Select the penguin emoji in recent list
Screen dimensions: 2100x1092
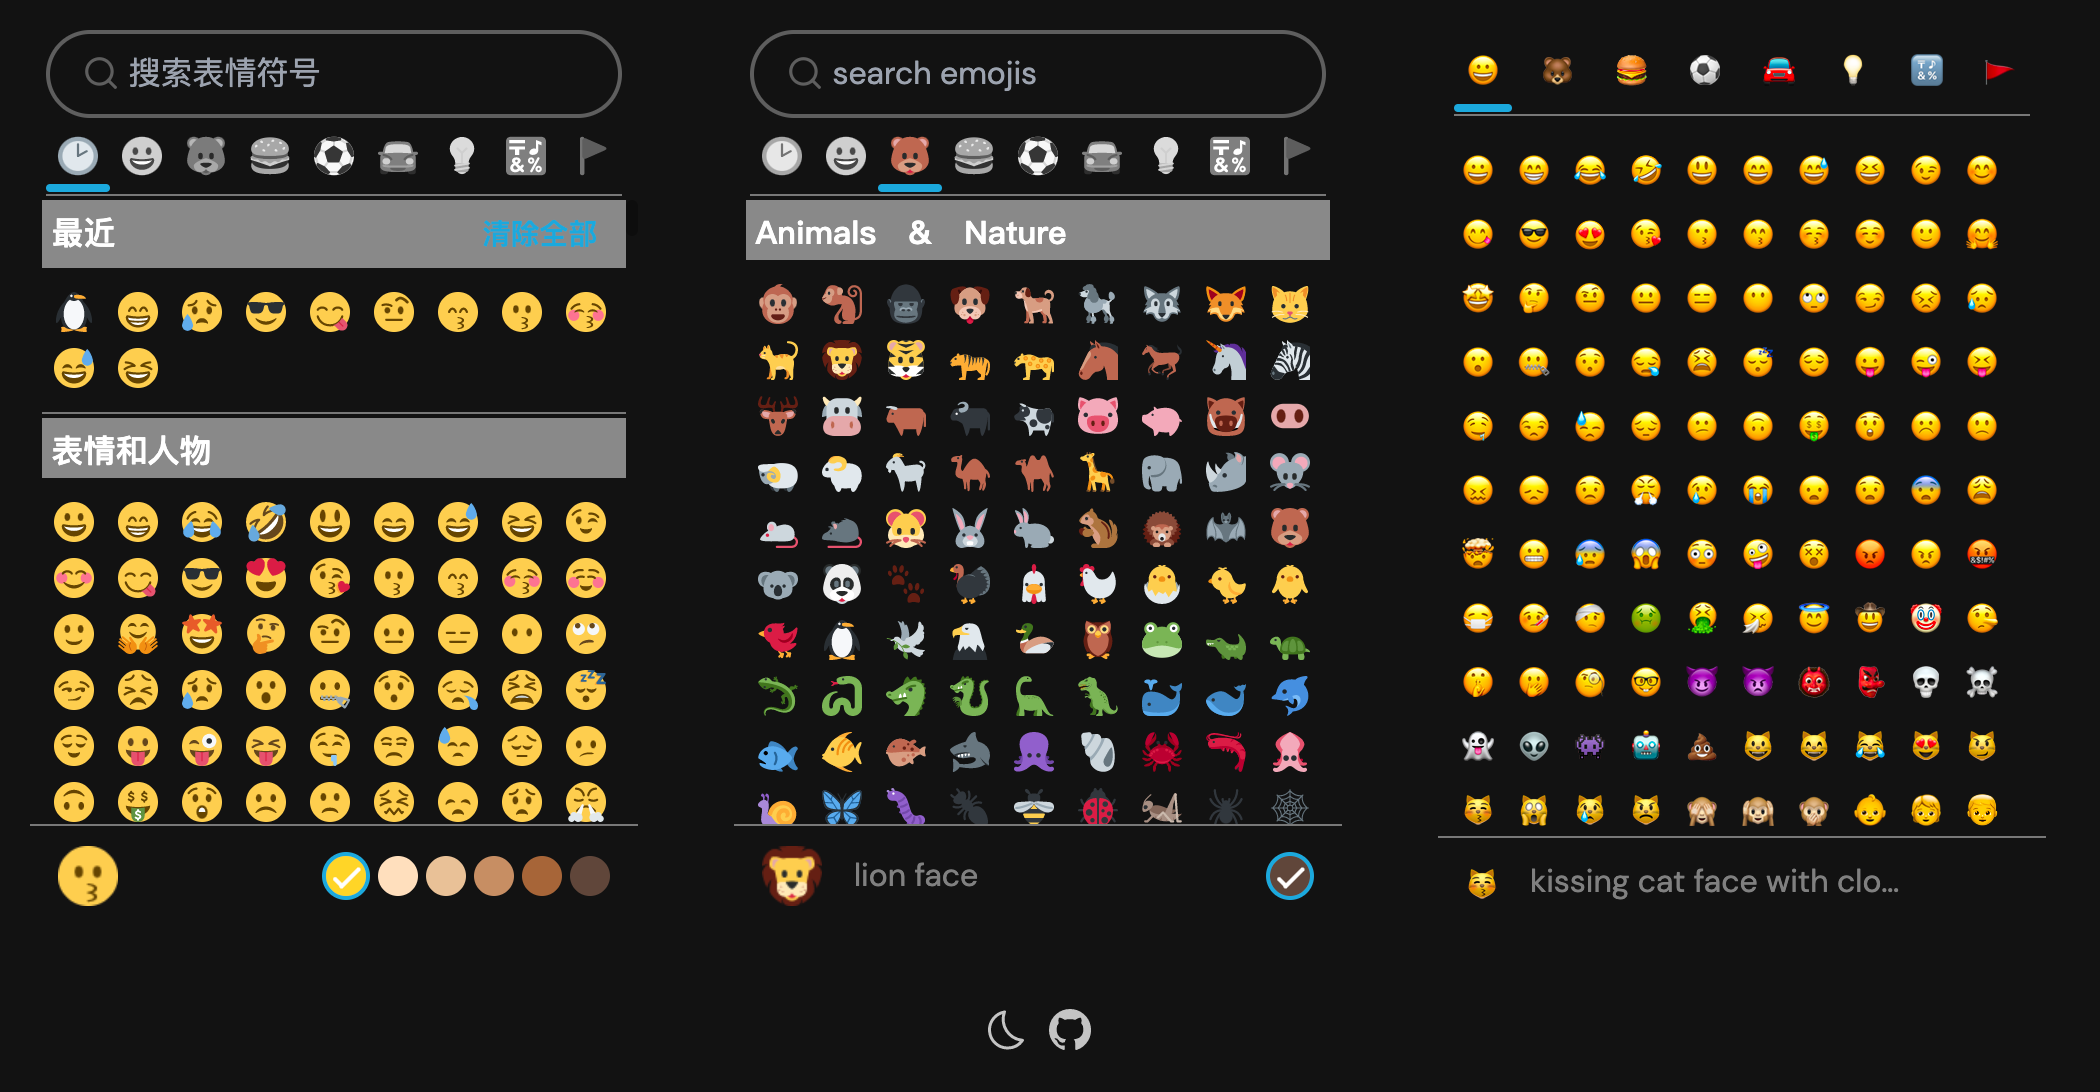[74, 313]
